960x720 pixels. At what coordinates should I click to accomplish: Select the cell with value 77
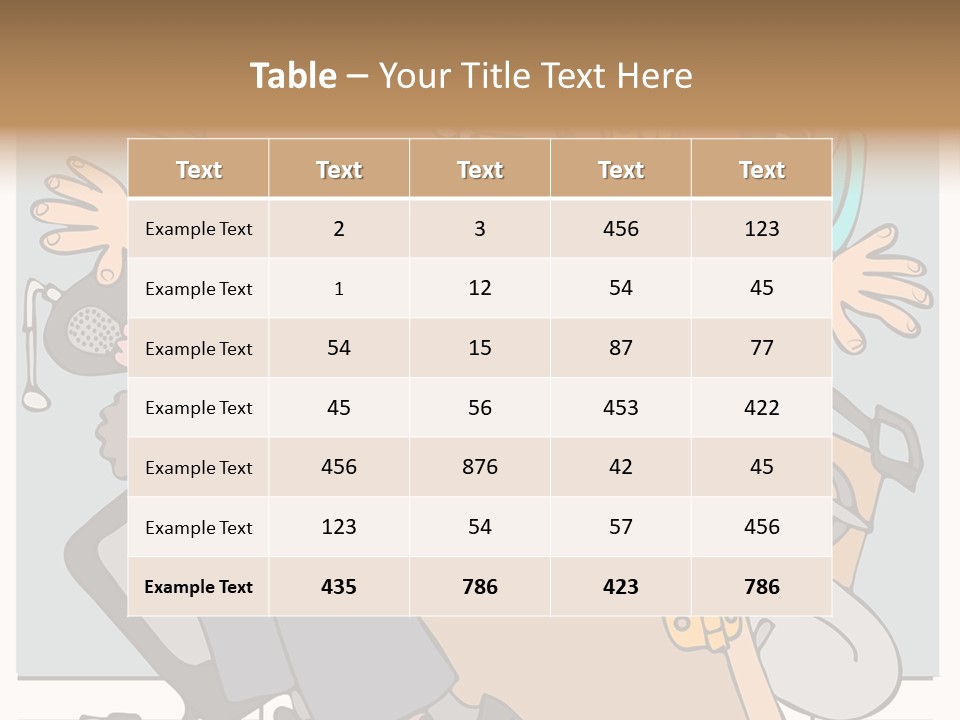tap(761, 348)
